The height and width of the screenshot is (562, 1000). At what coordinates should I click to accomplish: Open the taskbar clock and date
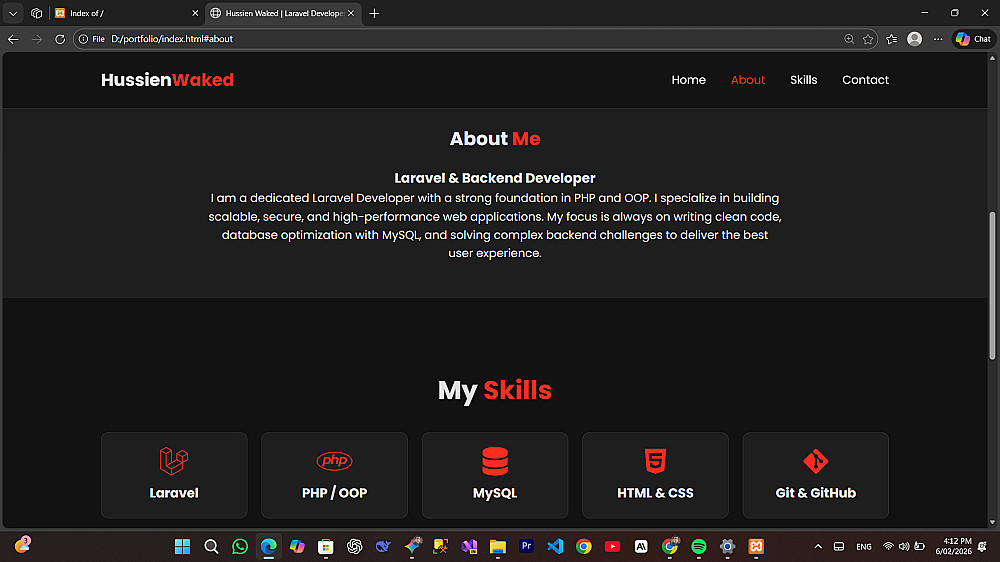(x=953, y=546)
